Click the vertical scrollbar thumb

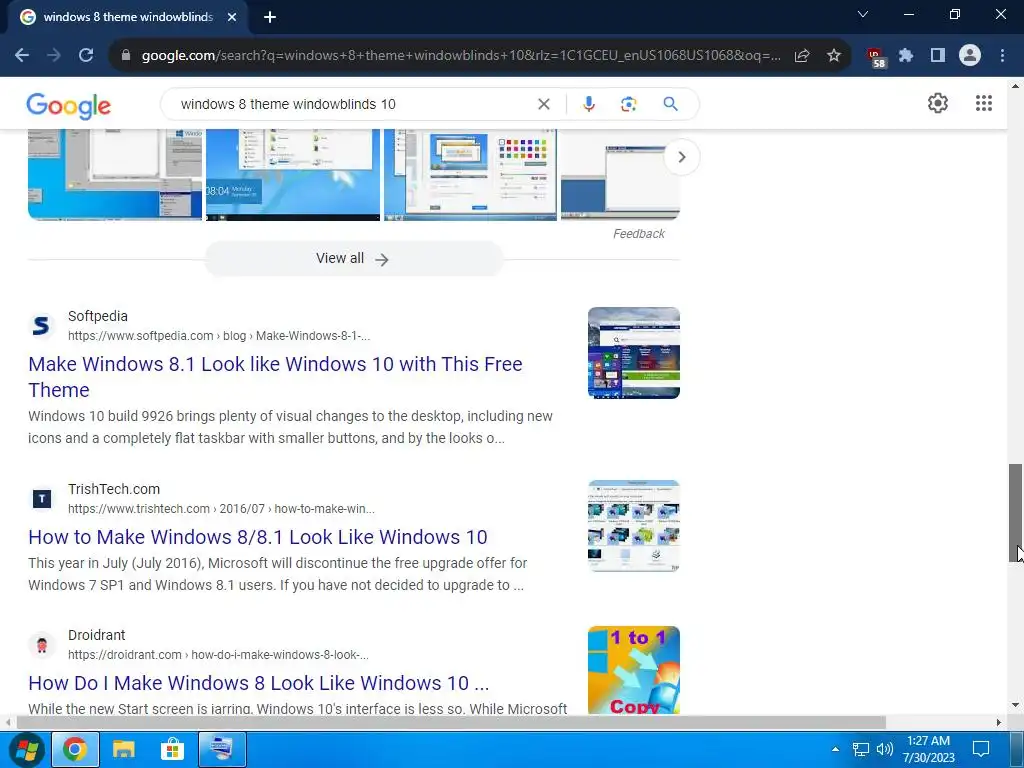coord(1015,513)
